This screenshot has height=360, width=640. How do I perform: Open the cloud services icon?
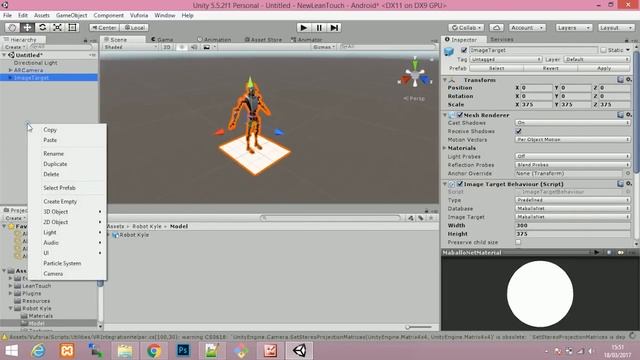[x=496, y=27]
